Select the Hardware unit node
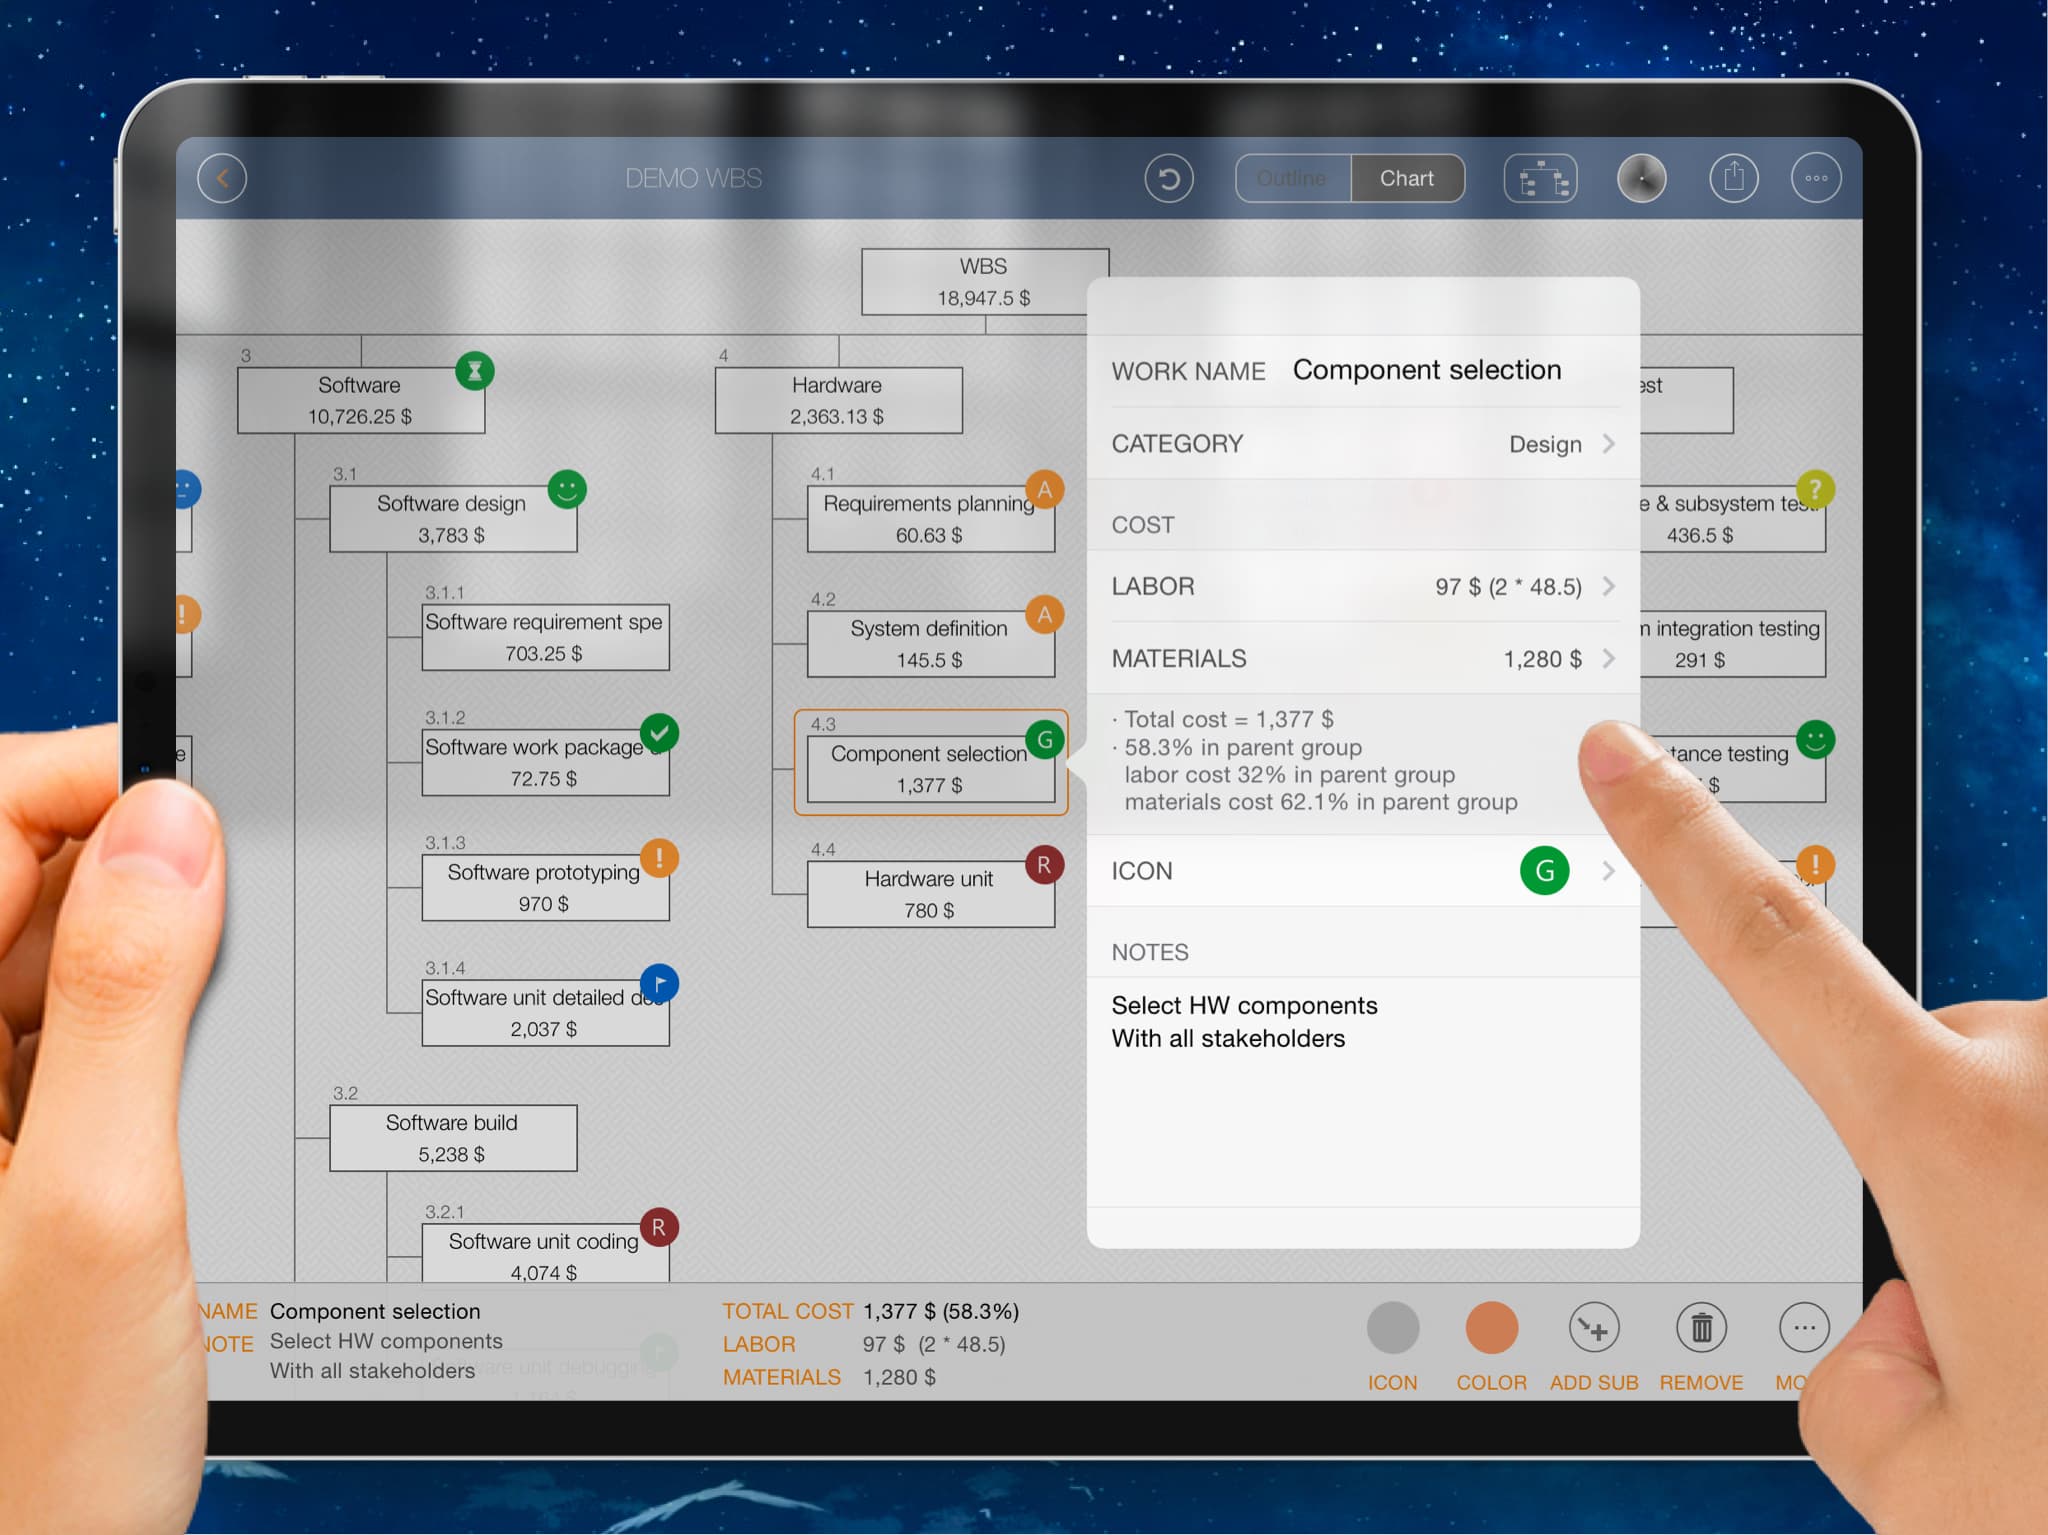 click(x=929, y=893)
